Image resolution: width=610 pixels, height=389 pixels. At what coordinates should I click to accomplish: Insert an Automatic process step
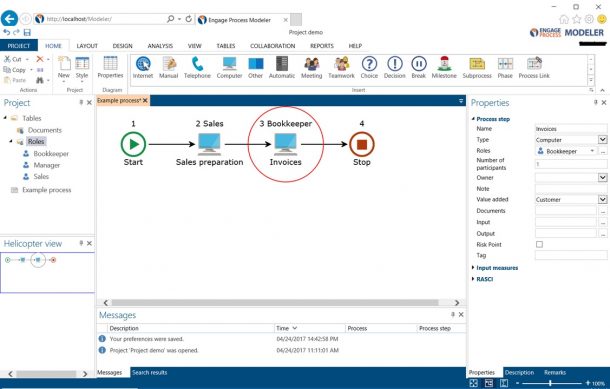click(282, 68)
